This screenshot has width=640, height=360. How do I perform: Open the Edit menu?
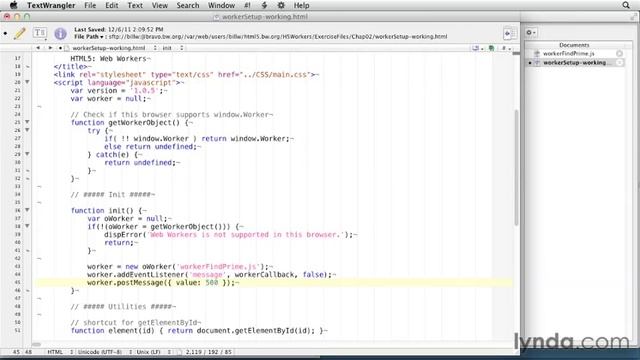click(111, 5)
